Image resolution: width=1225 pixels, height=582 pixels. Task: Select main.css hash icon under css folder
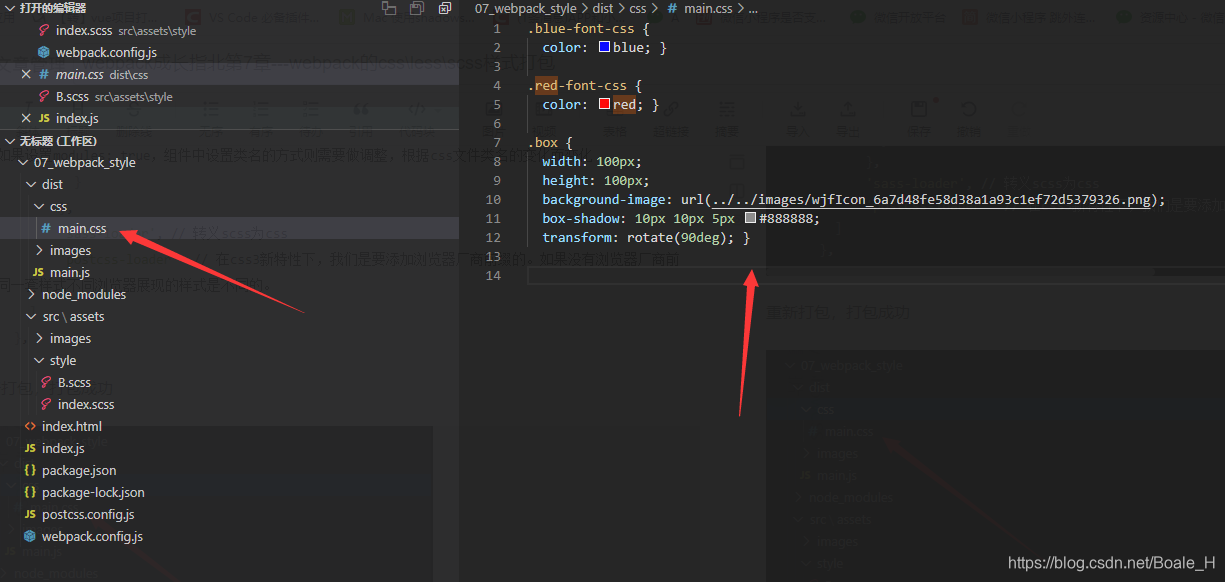click(x=46, y=228)
